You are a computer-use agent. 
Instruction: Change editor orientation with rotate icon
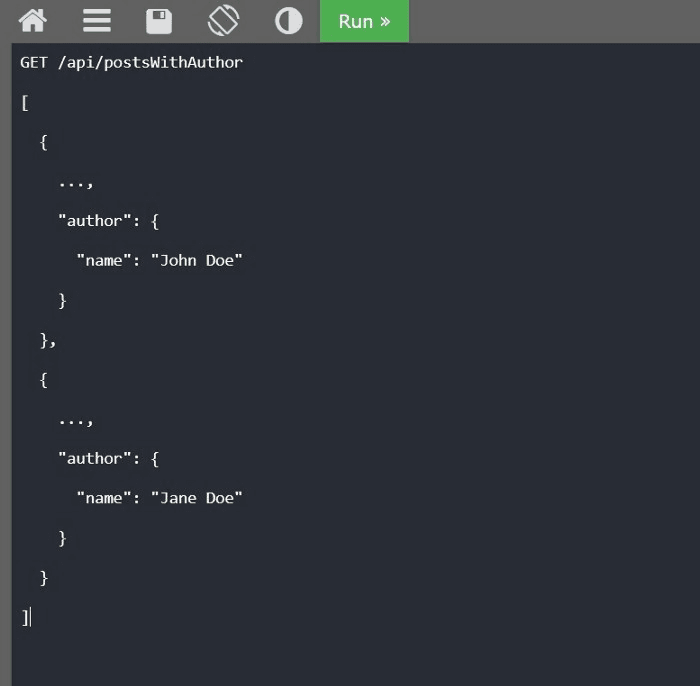point(223,21)
